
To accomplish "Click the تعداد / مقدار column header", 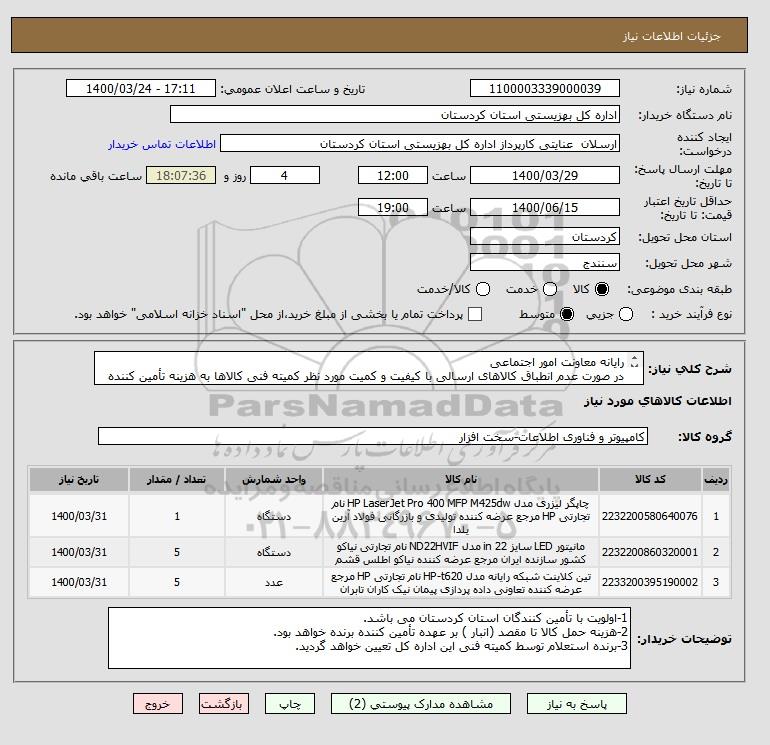I will click(x=177, y=479).
